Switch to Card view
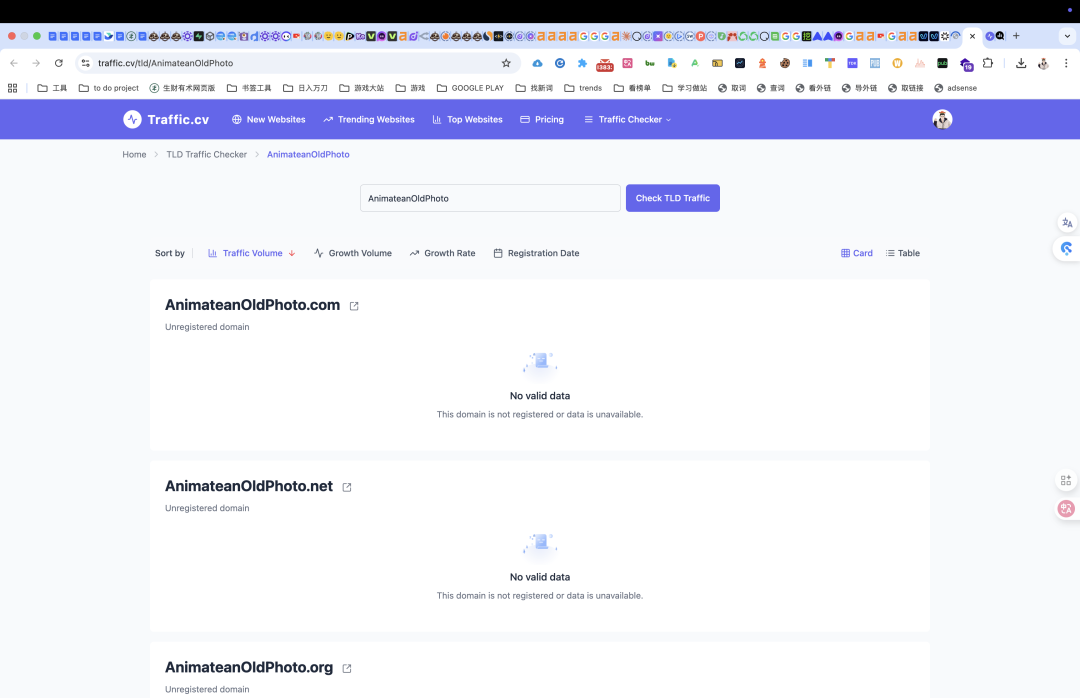This screenshot has height=698, width=1080. tap(857, 253)
